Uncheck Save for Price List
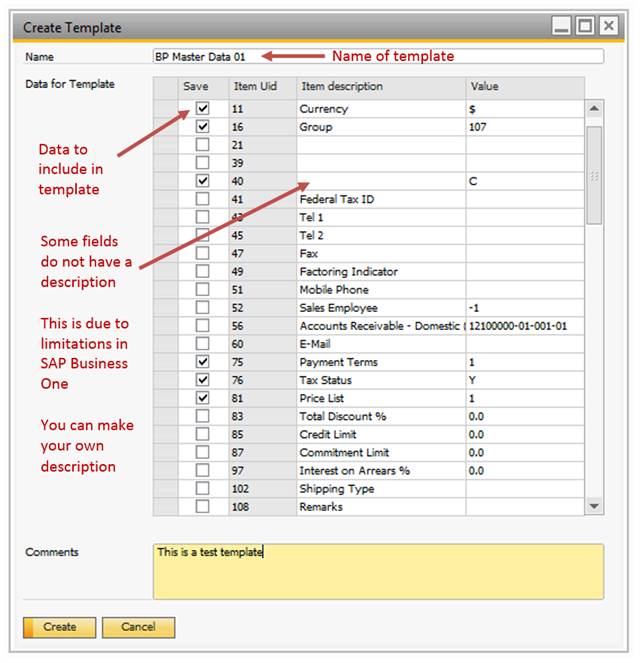Viewport: 642px width, 663px height. [x=203, y=398]
